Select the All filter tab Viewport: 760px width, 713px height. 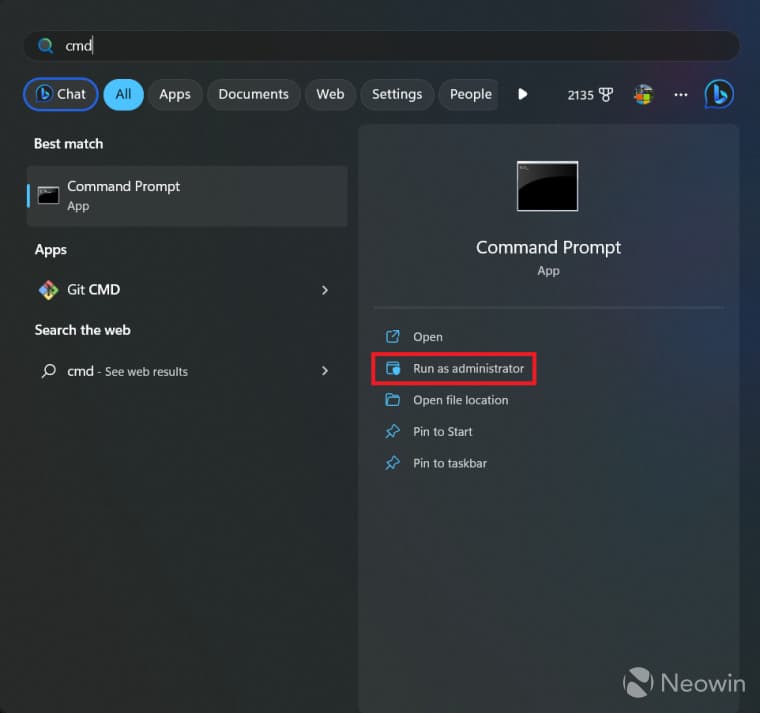pos(123,94)
